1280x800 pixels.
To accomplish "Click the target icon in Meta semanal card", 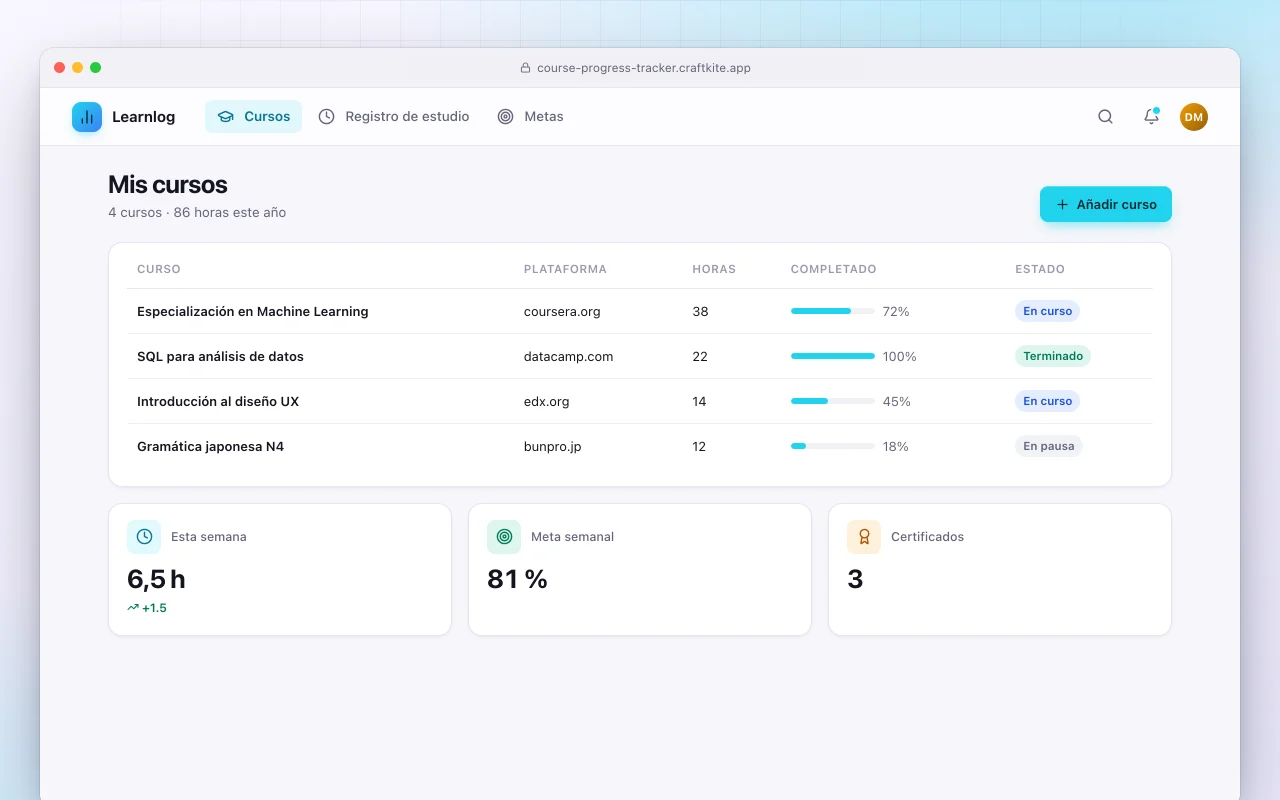I will point(504,537).
